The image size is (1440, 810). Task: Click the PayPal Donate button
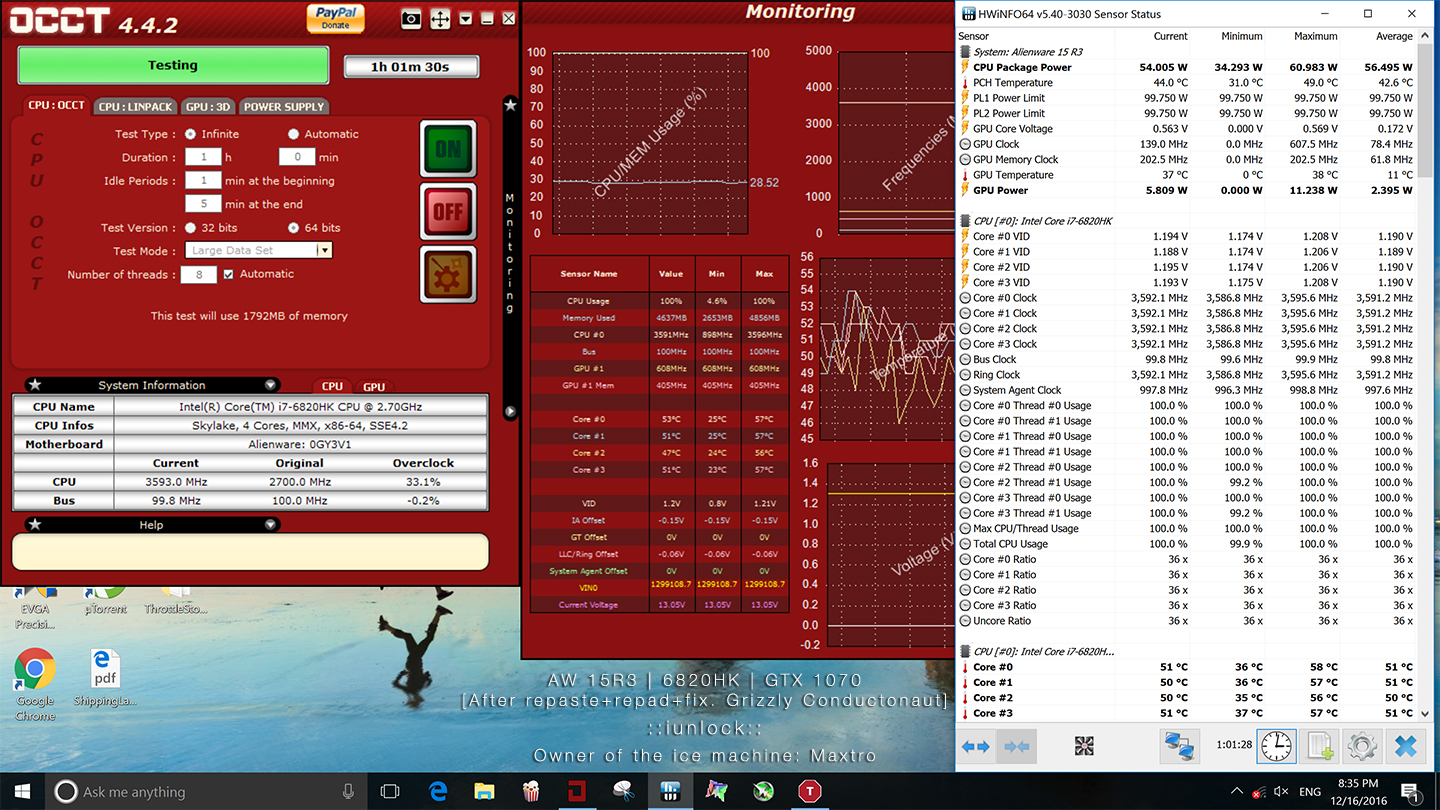pyautogui.click(x=336, y=18)
